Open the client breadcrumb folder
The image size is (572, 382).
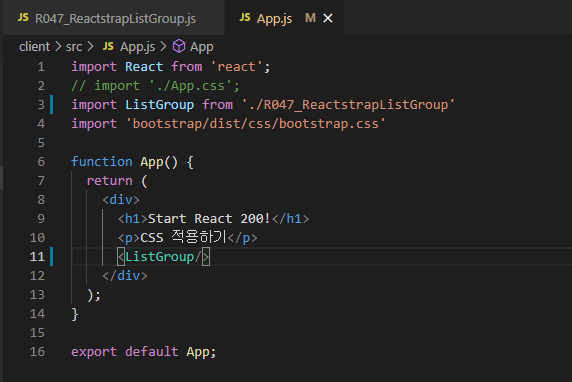pos(34,47)
